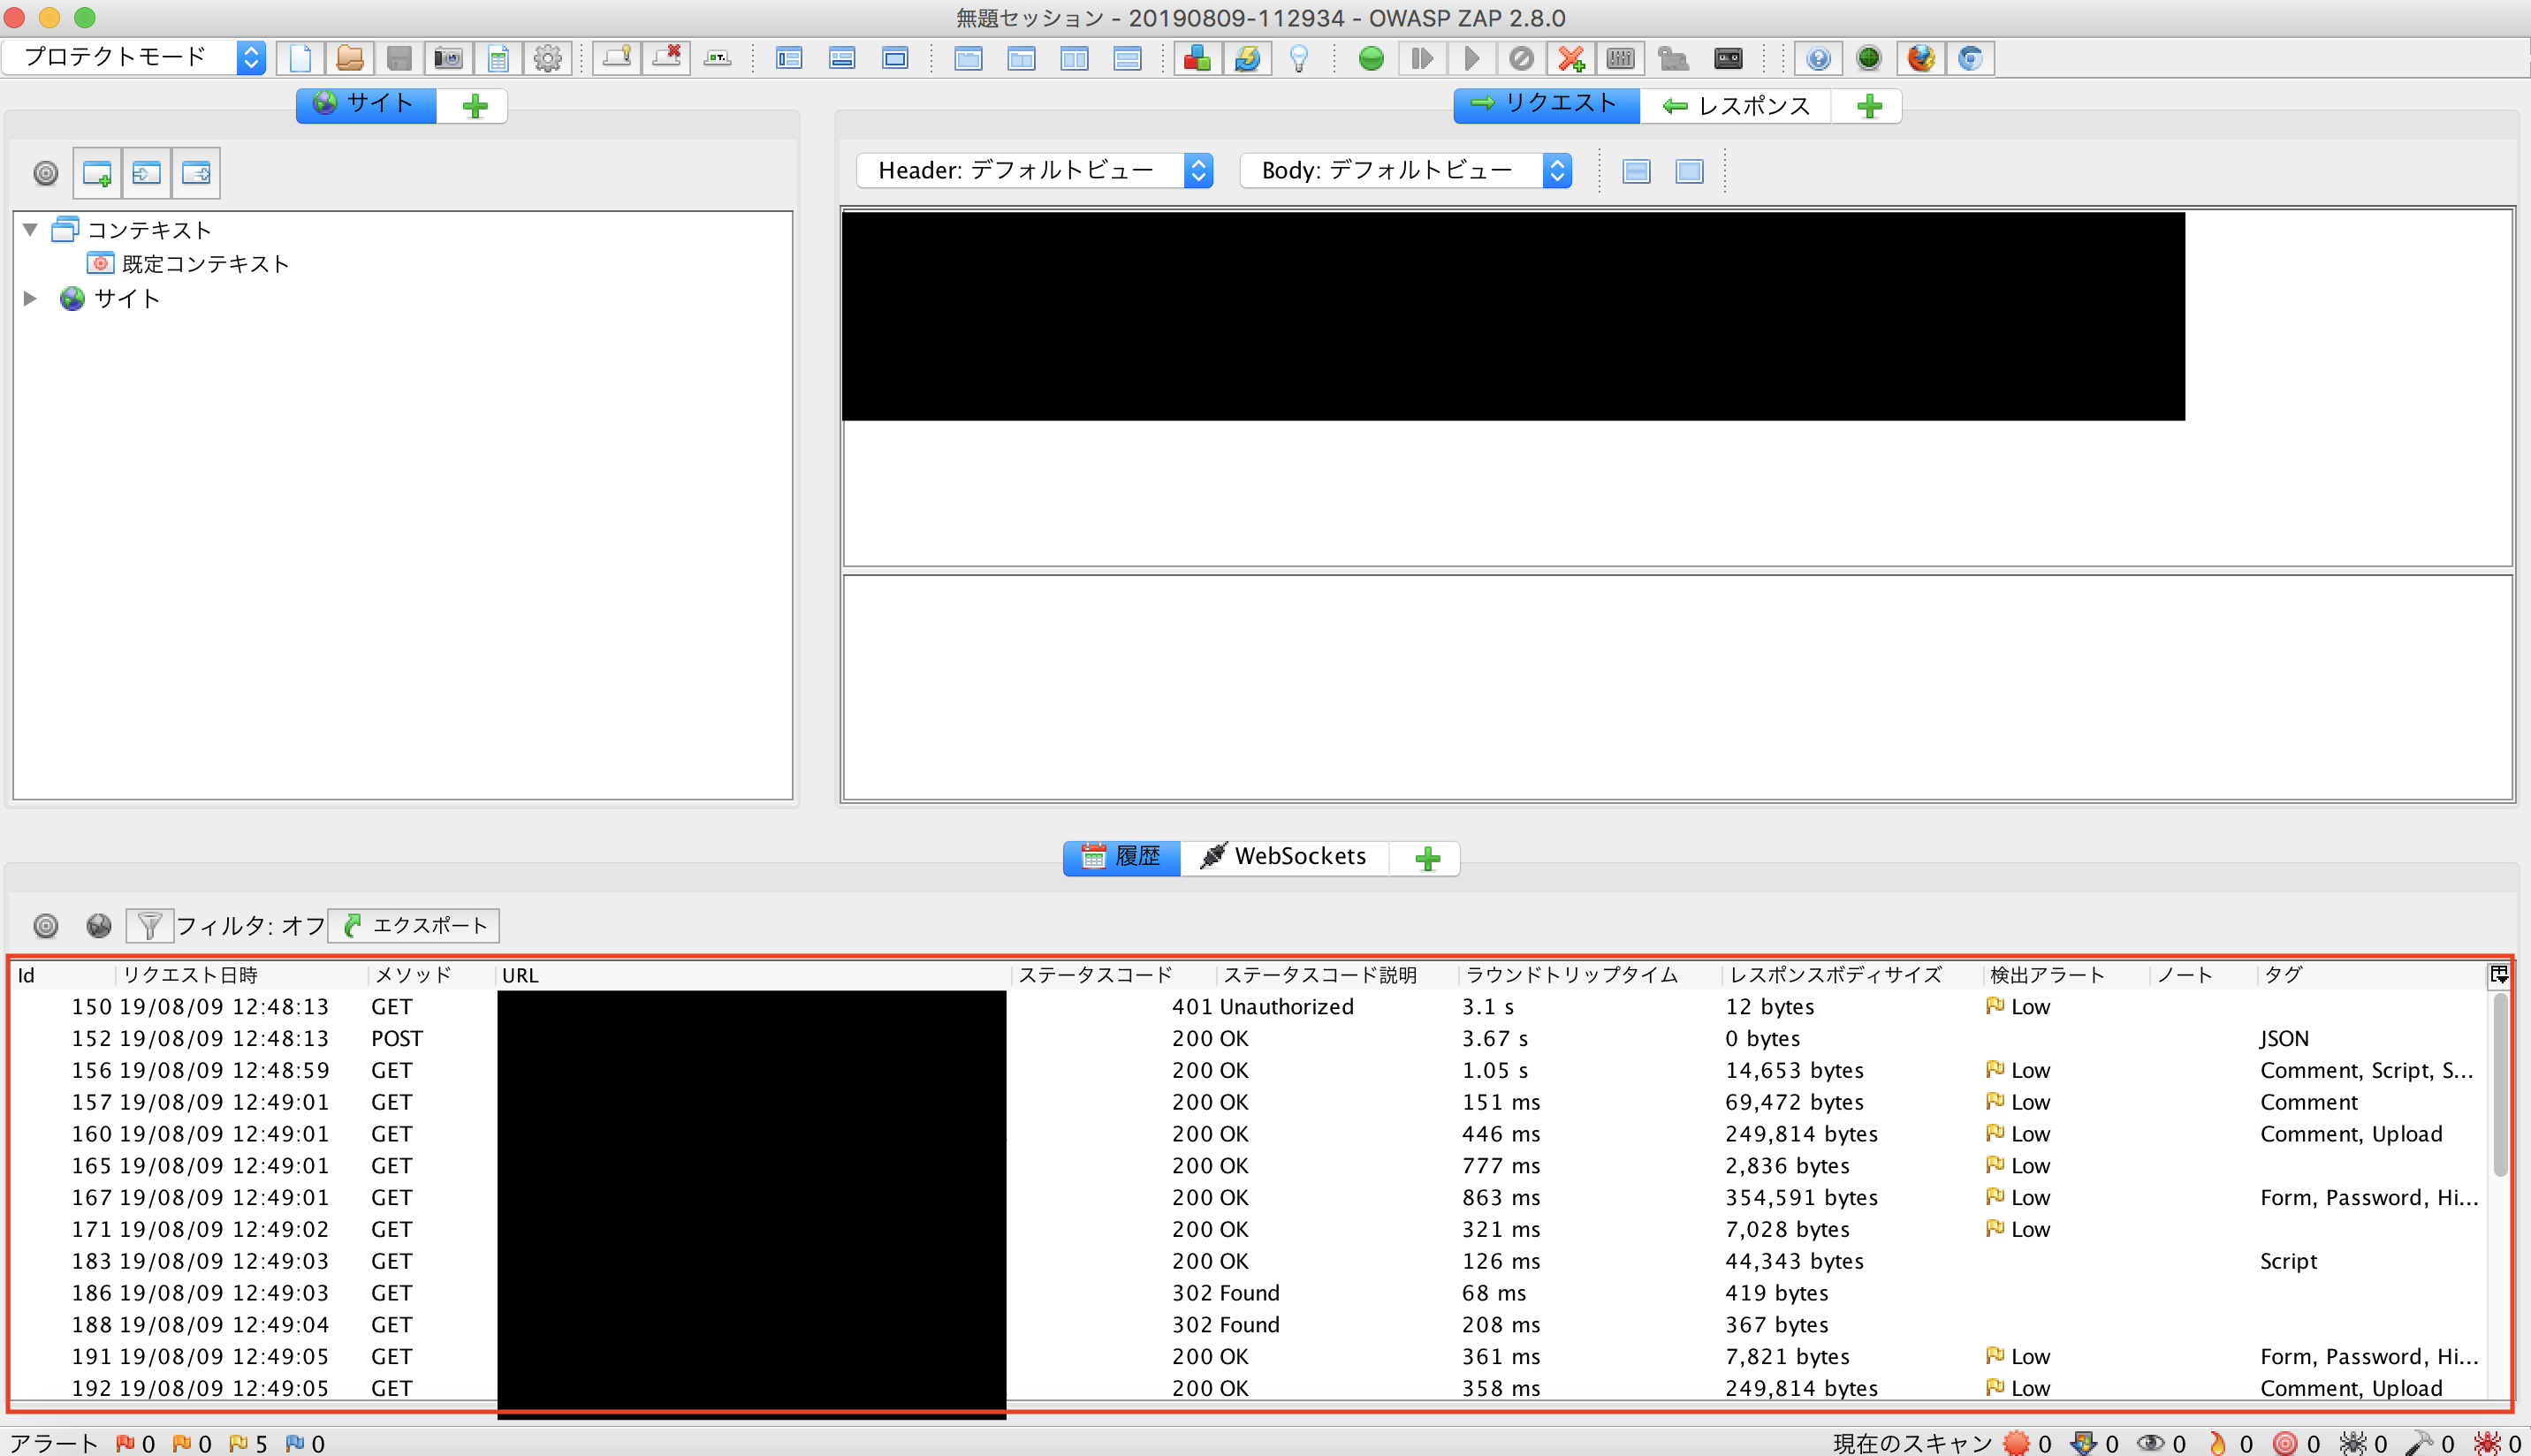
Task: Click the hide unpinned tabs red X icon
Action: point(667,58)
